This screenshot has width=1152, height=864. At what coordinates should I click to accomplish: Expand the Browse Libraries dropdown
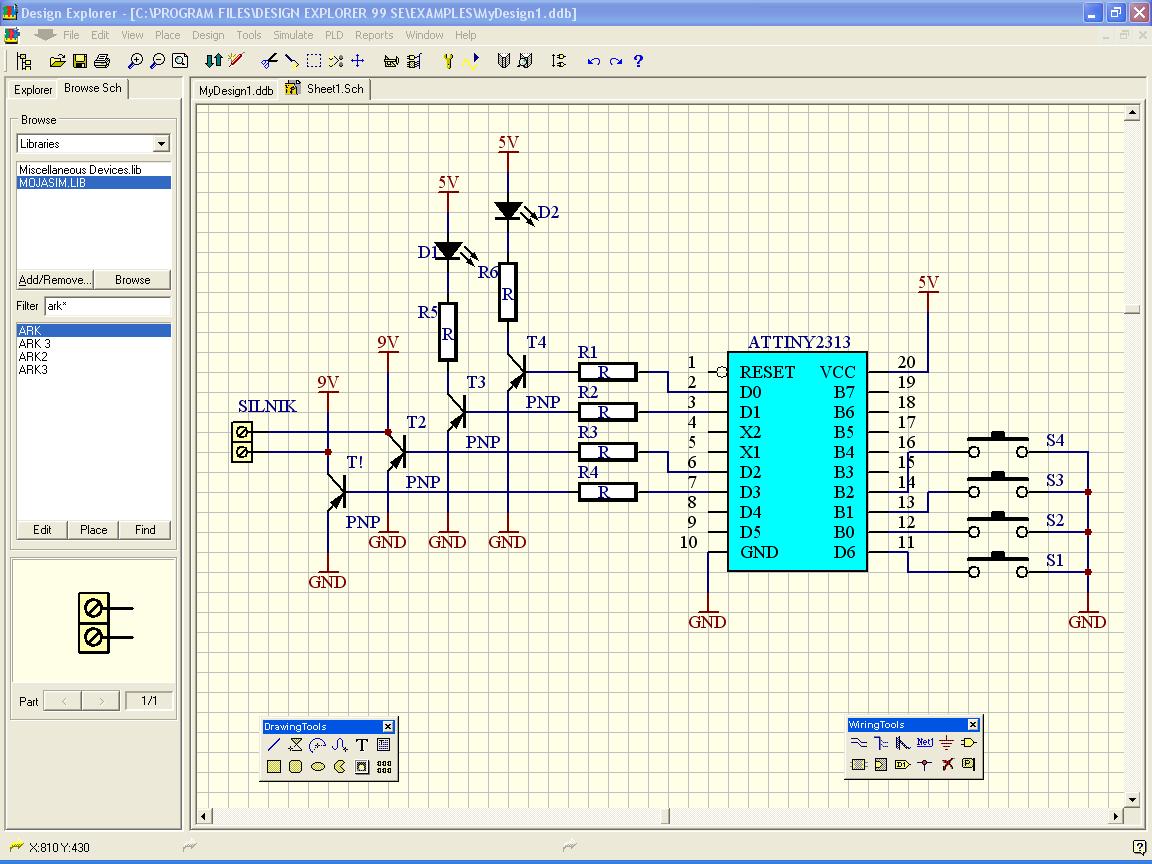point(161,144)
